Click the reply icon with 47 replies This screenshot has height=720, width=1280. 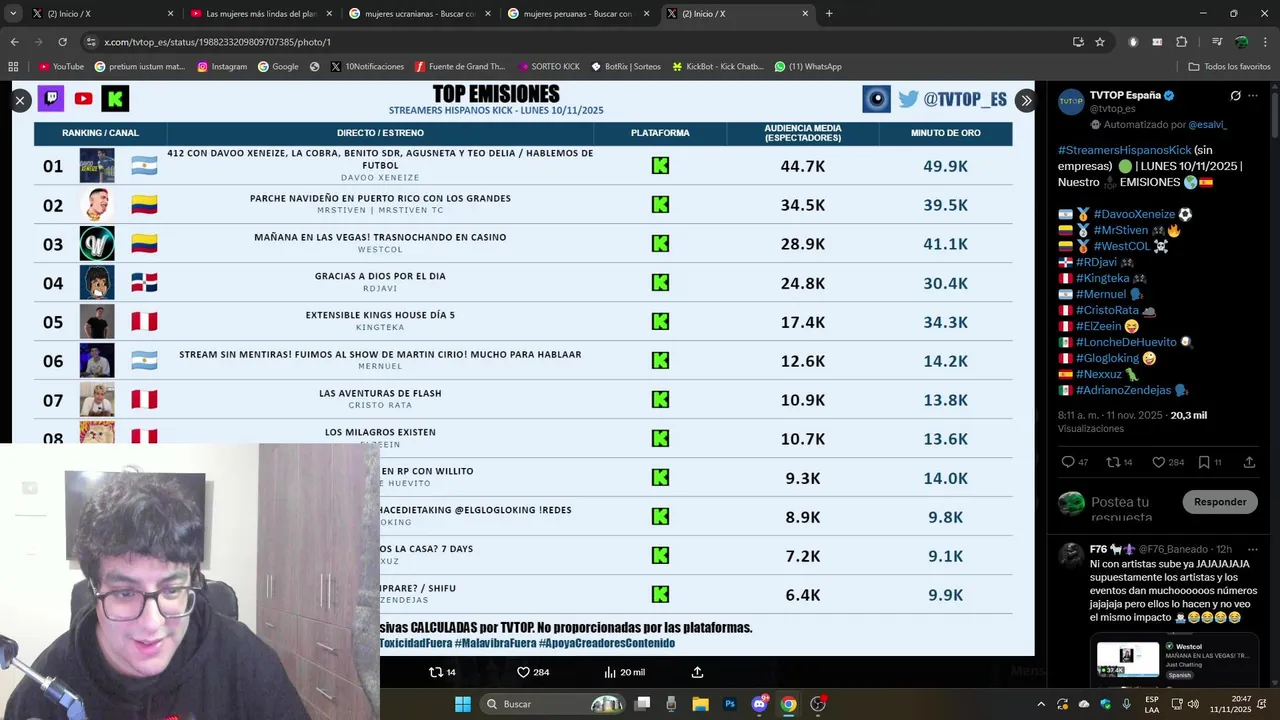coord(1068,462)
